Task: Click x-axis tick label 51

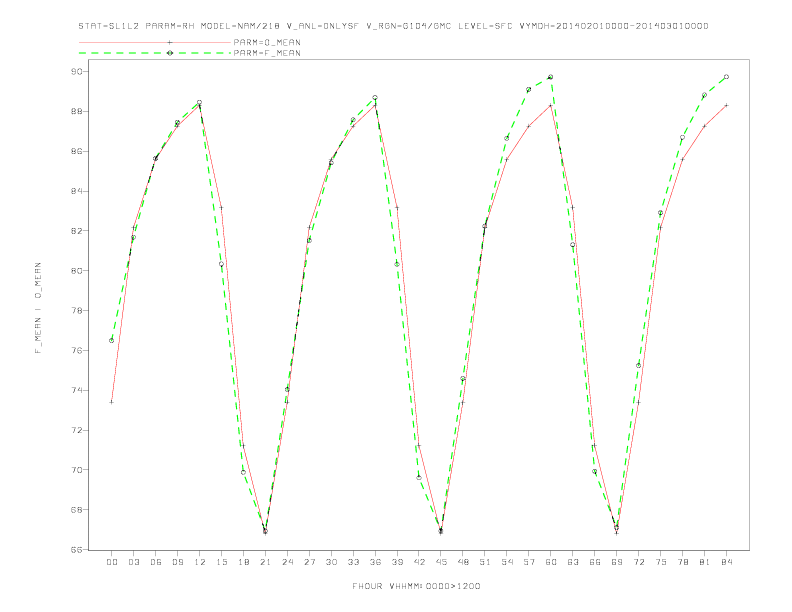Action: 485,562
